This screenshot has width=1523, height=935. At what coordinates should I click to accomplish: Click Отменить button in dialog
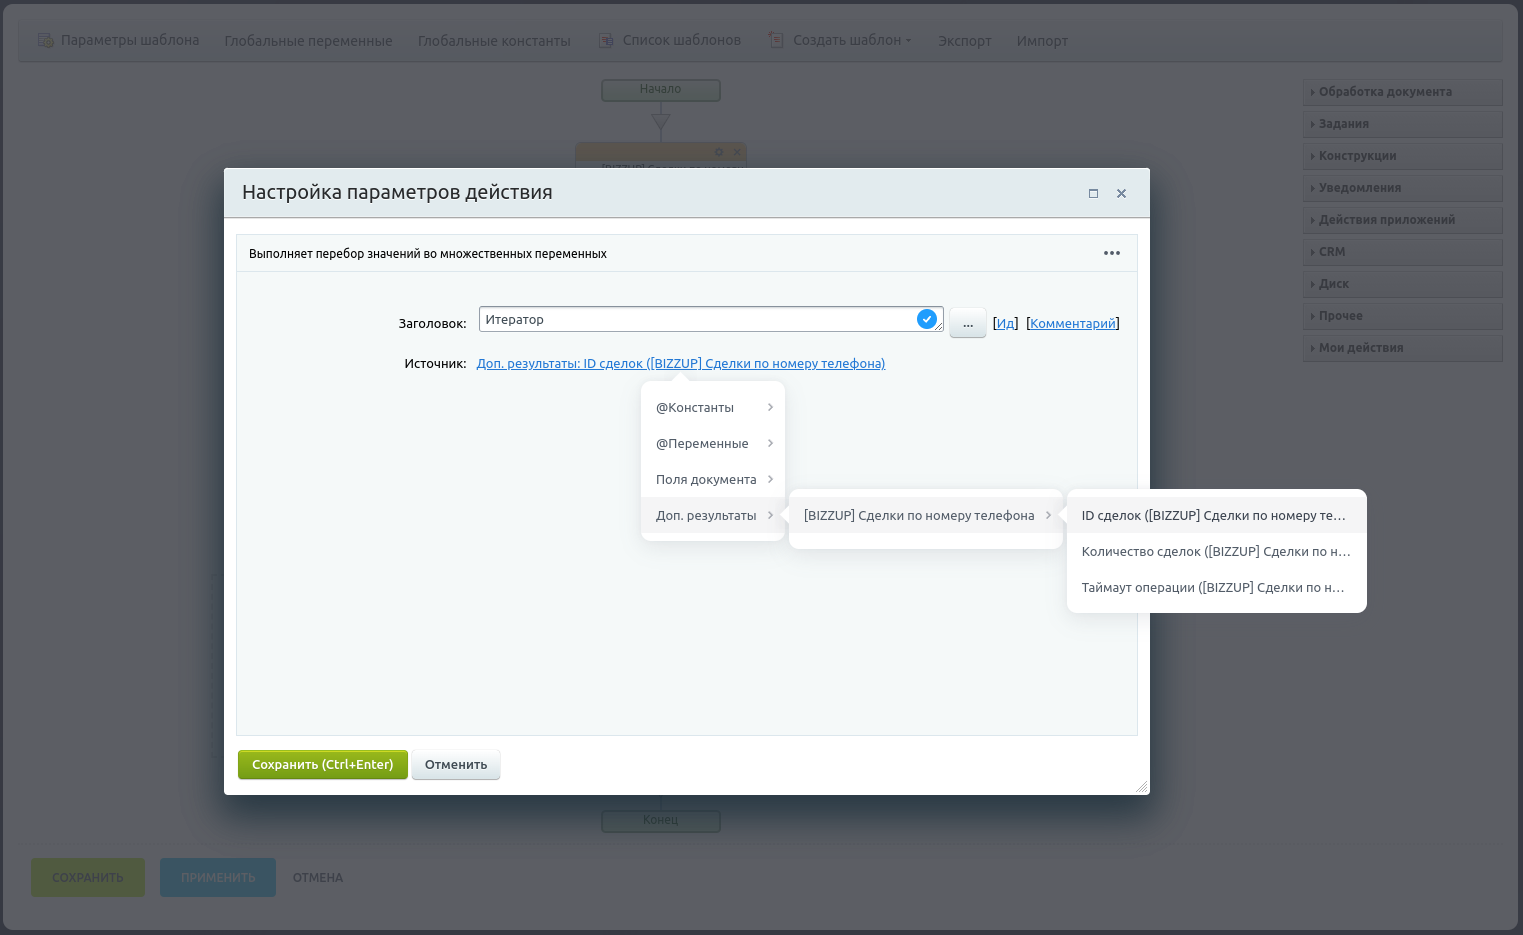(x=456, y=765)
